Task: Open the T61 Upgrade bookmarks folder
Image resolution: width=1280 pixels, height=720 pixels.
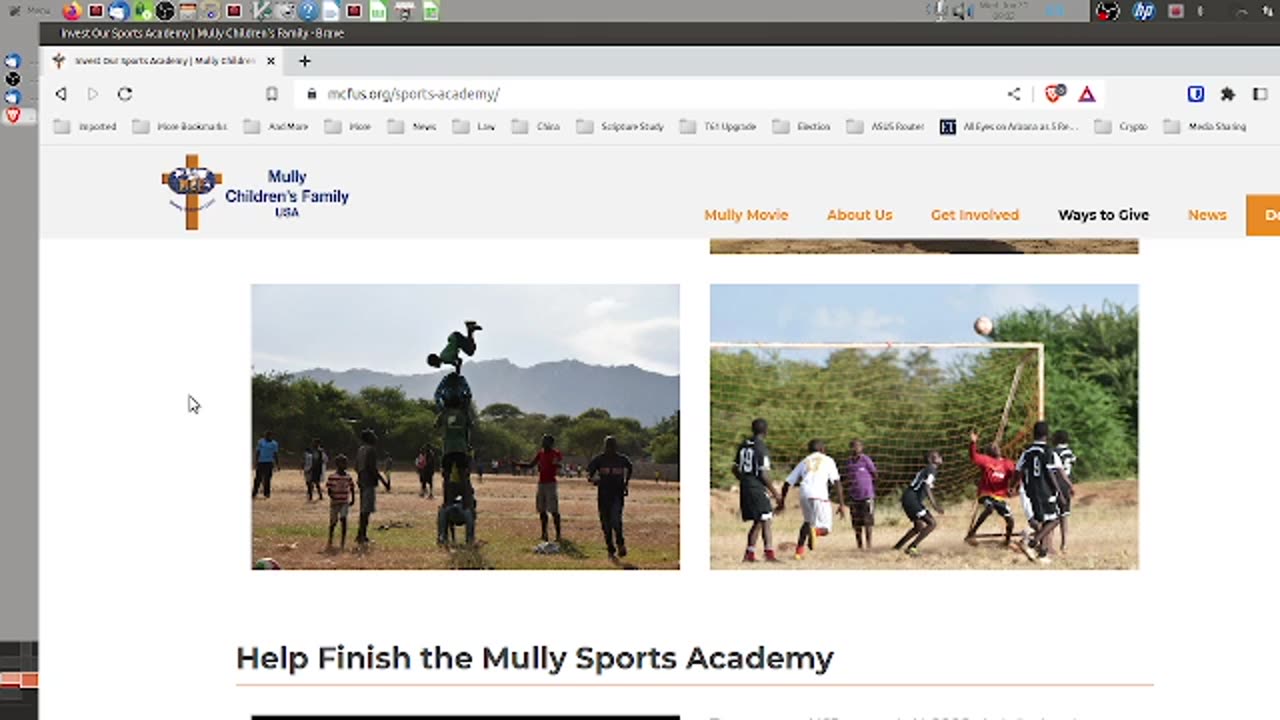Action: (x=718, y=127)
